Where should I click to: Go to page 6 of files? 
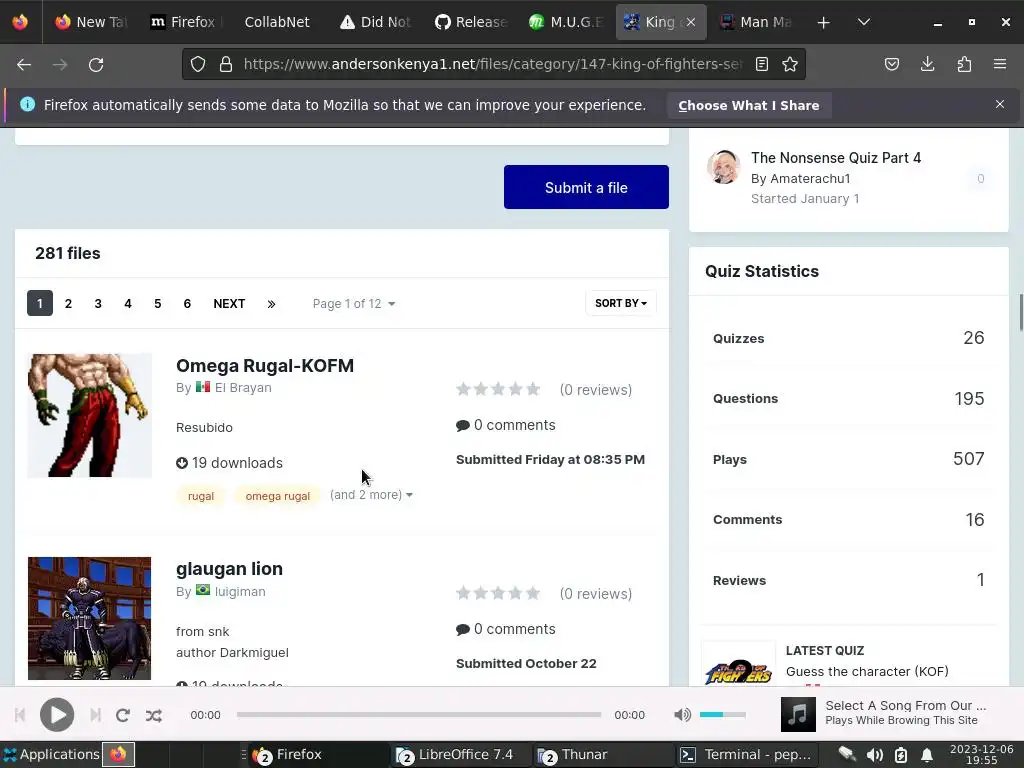187,304
